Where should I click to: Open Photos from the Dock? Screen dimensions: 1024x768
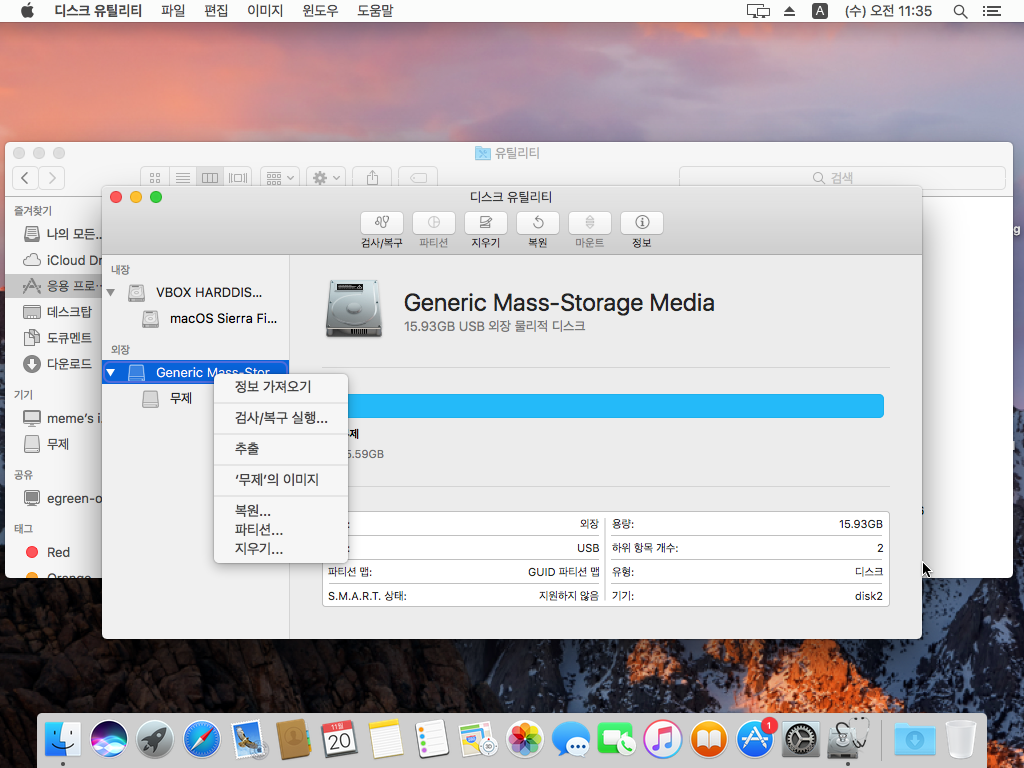[524, 739]
